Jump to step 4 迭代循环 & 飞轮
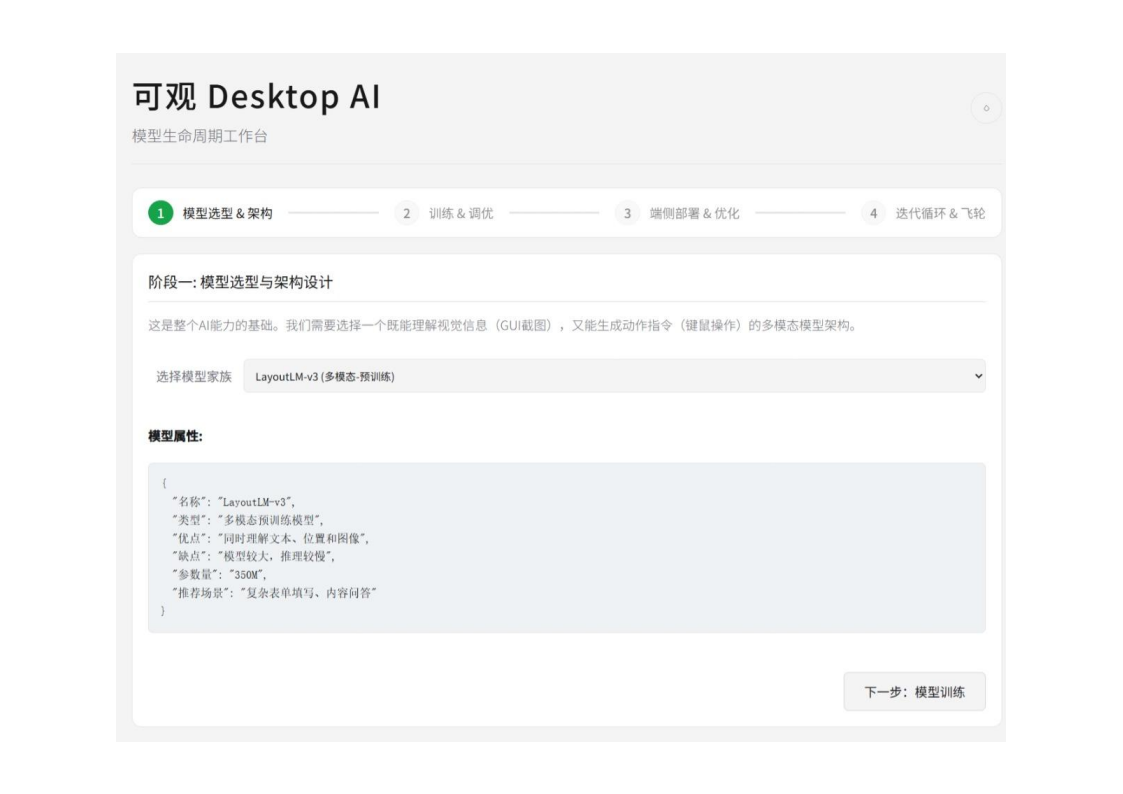This screenshot has height=794, width=1123. pos(923,213)
